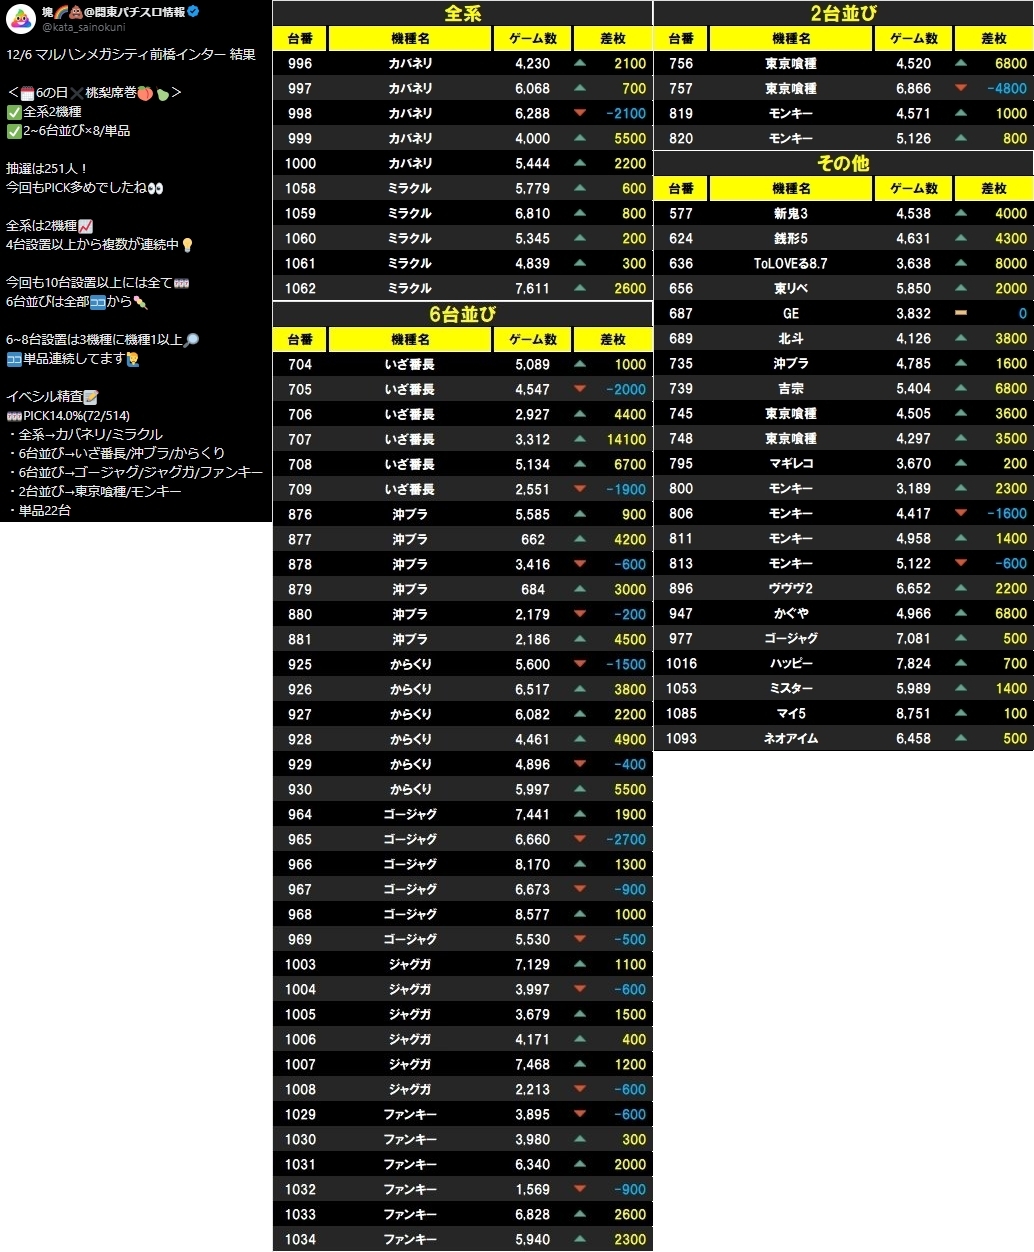
Task: Click the check mark emoji before 全系2機種
Action: (x=14, y=112)
